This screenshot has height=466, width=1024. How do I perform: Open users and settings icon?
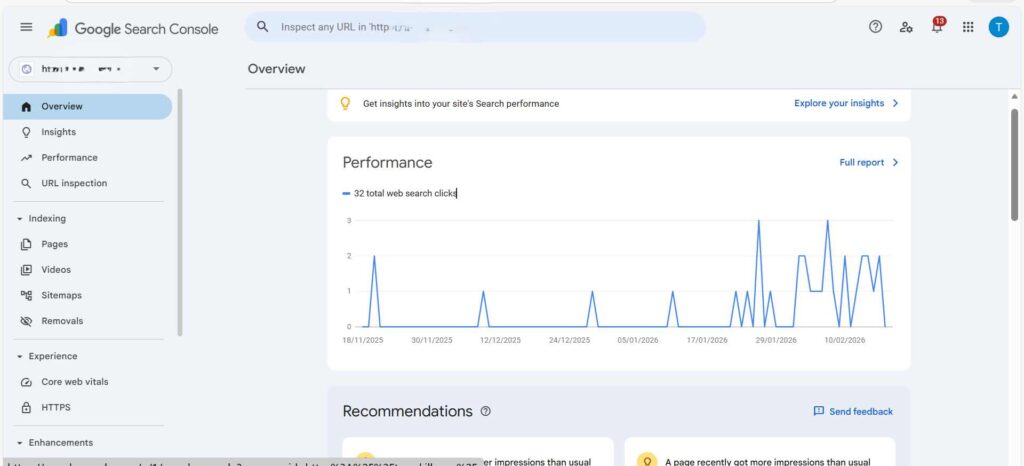click(906, 27)
